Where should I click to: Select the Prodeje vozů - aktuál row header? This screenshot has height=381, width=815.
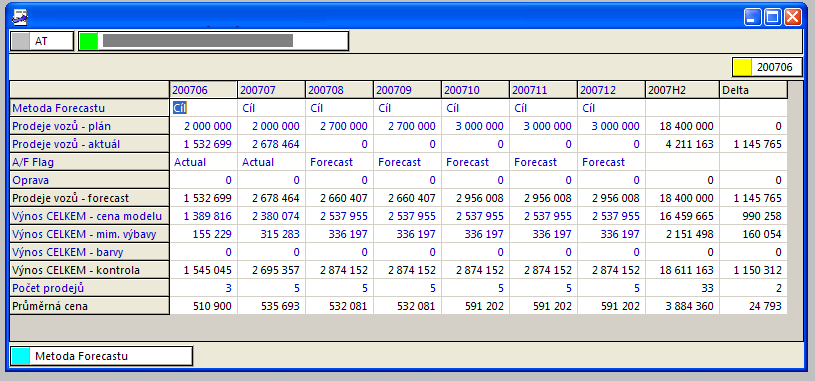90,144
